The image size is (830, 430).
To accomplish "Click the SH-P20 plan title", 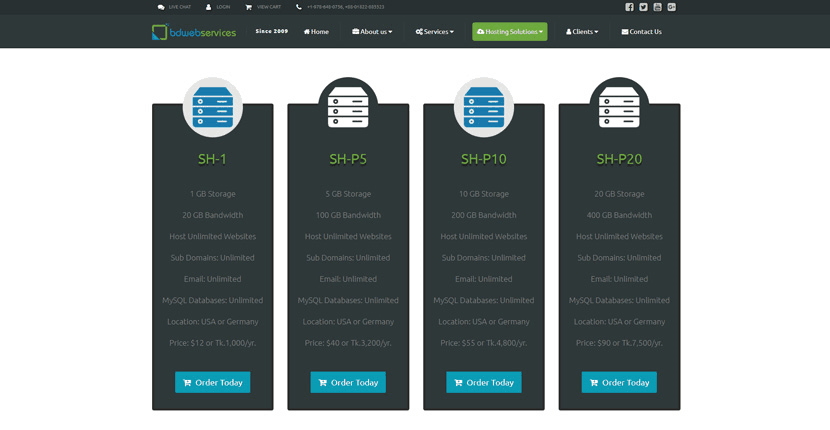I will (x=619, y=159).
